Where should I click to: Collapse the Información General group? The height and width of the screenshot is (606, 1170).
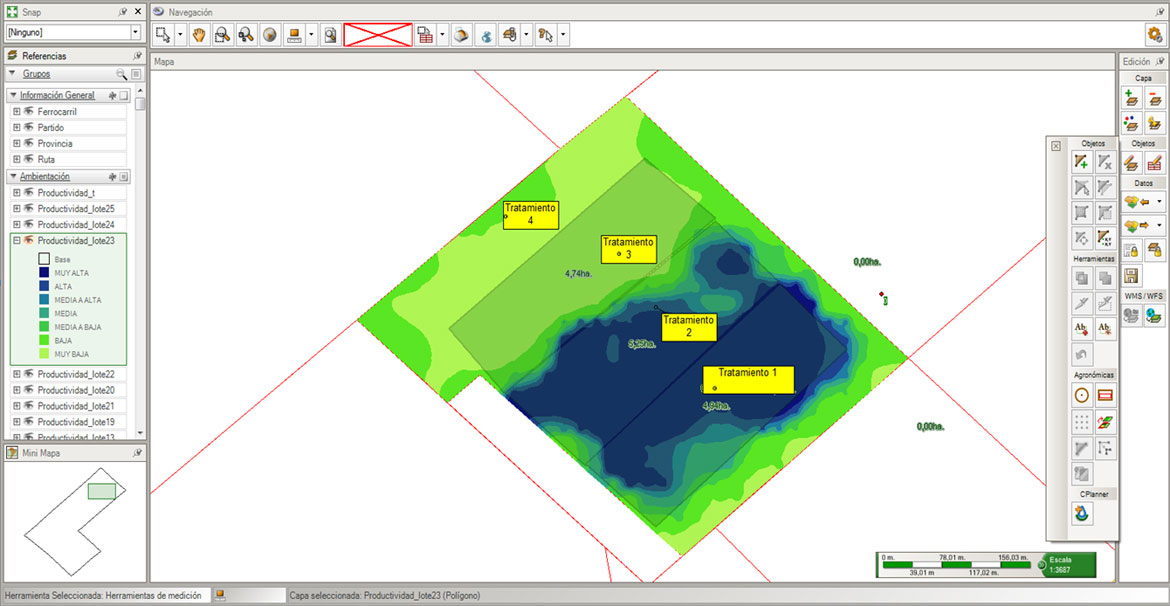tap(13, 95)
